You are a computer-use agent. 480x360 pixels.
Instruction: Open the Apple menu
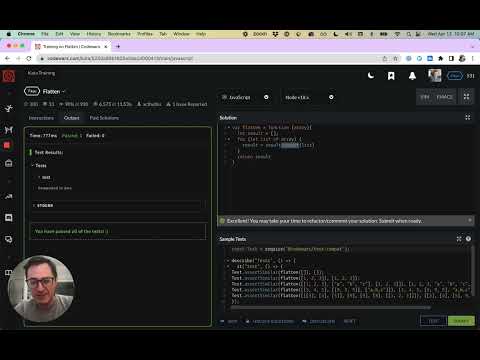[9, 34]
